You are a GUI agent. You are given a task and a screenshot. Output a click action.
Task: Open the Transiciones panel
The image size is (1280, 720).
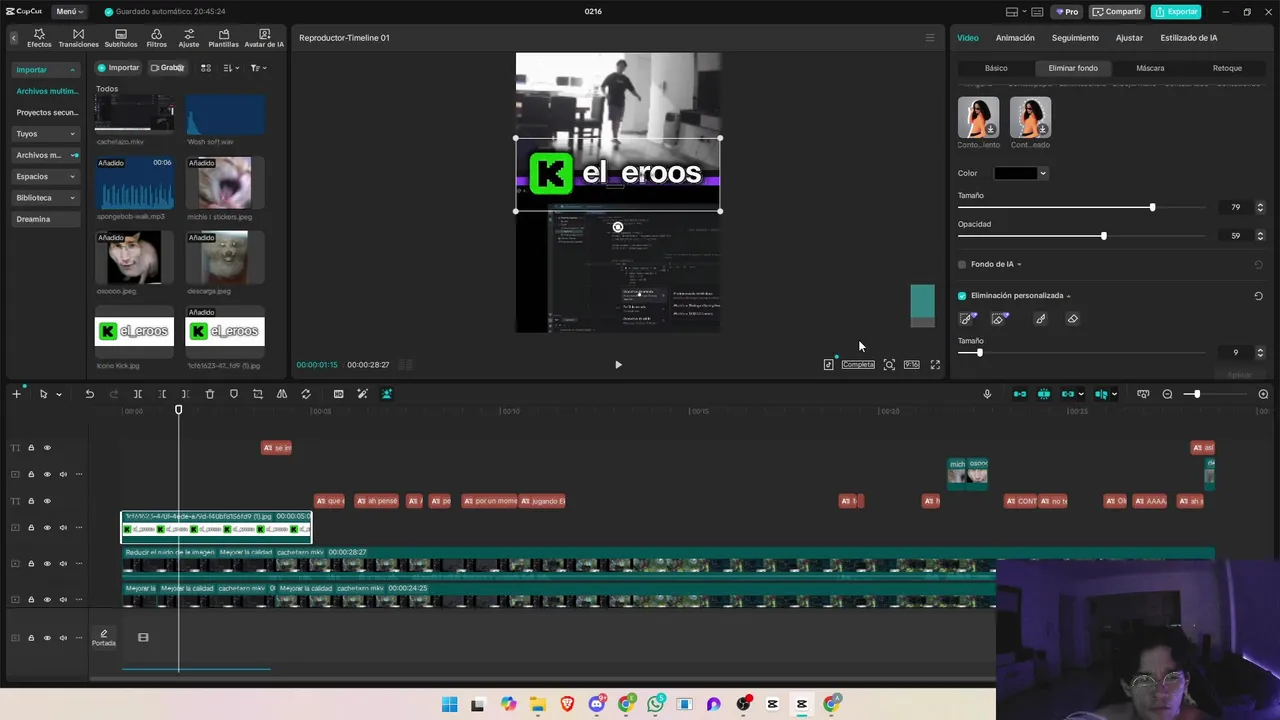[x=78, y=38]
